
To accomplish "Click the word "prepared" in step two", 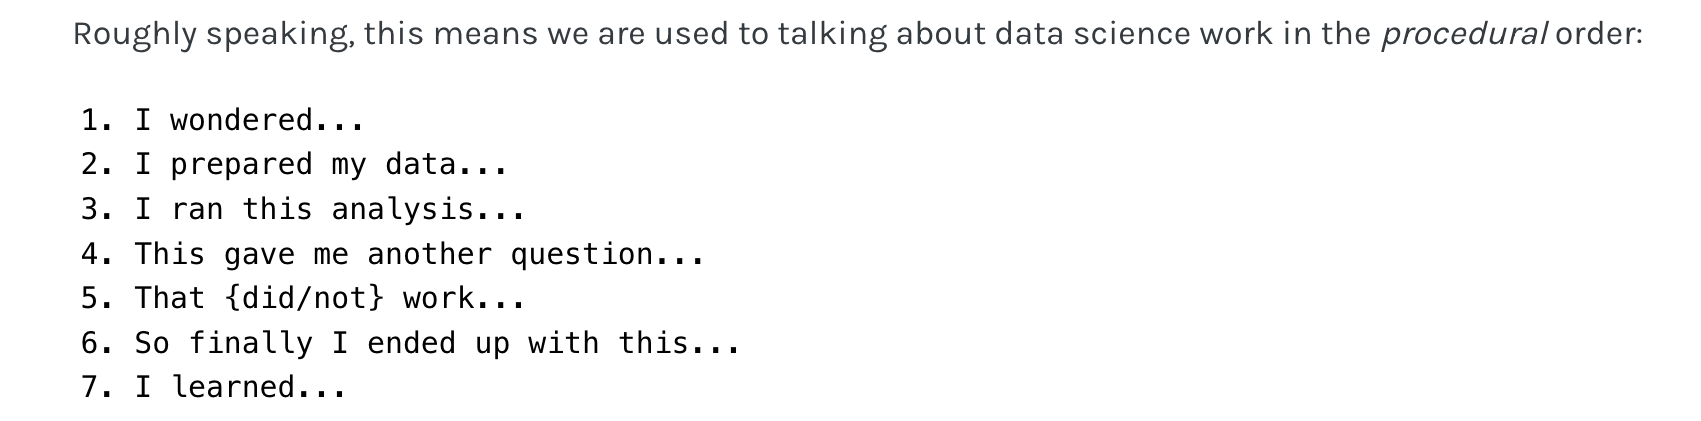I will pos(241,164).
